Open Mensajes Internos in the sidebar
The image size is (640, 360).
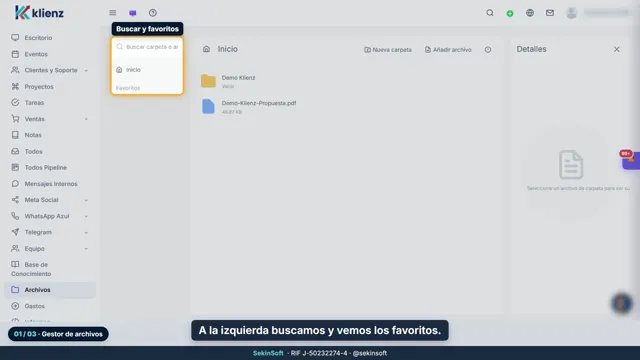click(50, 184)
